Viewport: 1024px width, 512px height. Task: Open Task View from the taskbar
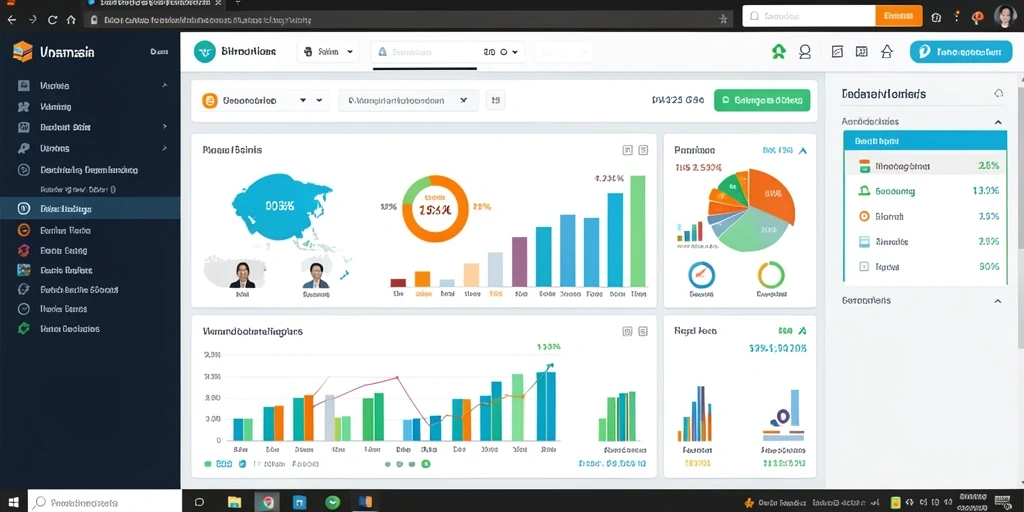200,502
